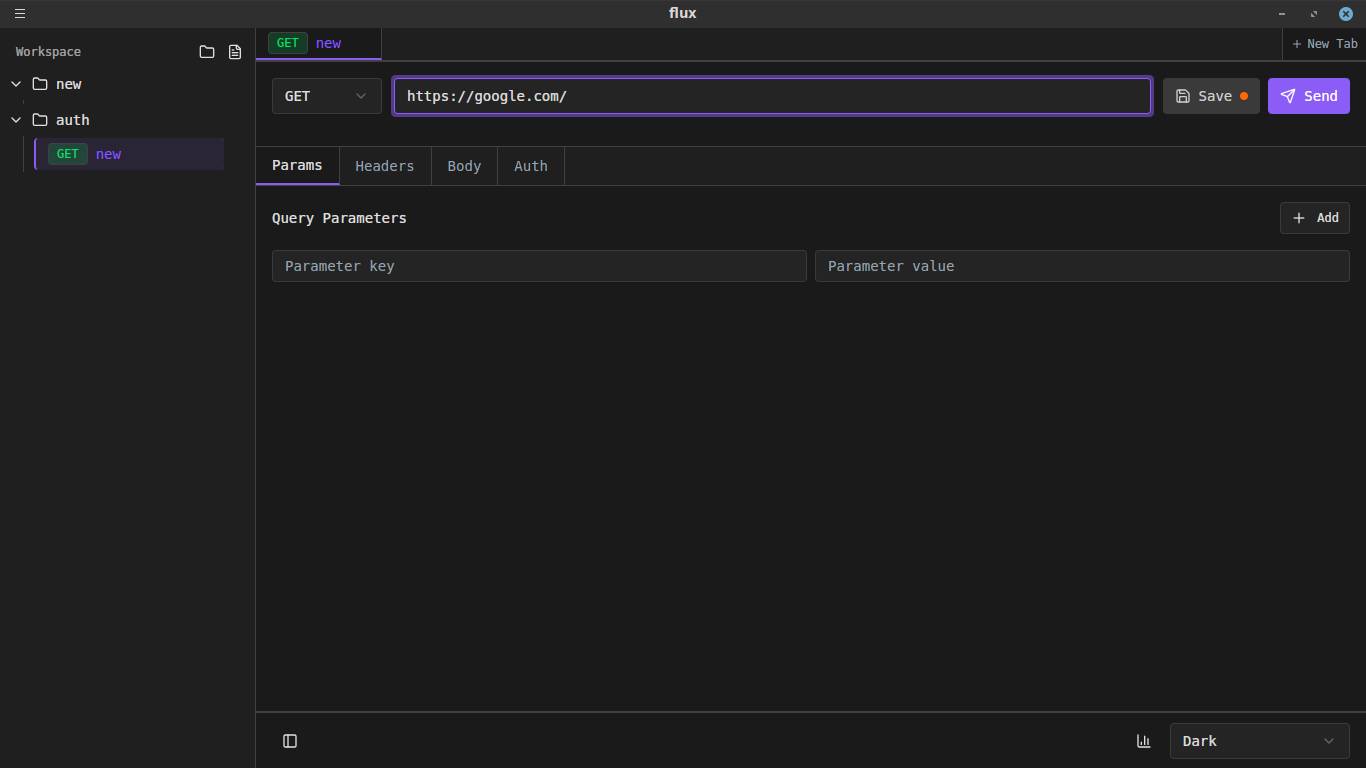Open the Dark theme dropdown

tap(1257, 741)
